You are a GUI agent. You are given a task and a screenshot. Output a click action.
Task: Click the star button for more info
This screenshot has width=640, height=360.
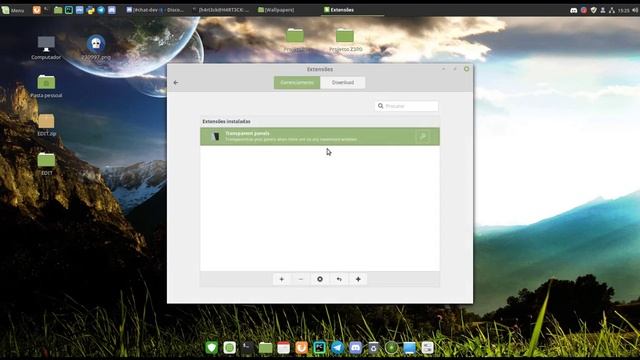click(358, 279)
